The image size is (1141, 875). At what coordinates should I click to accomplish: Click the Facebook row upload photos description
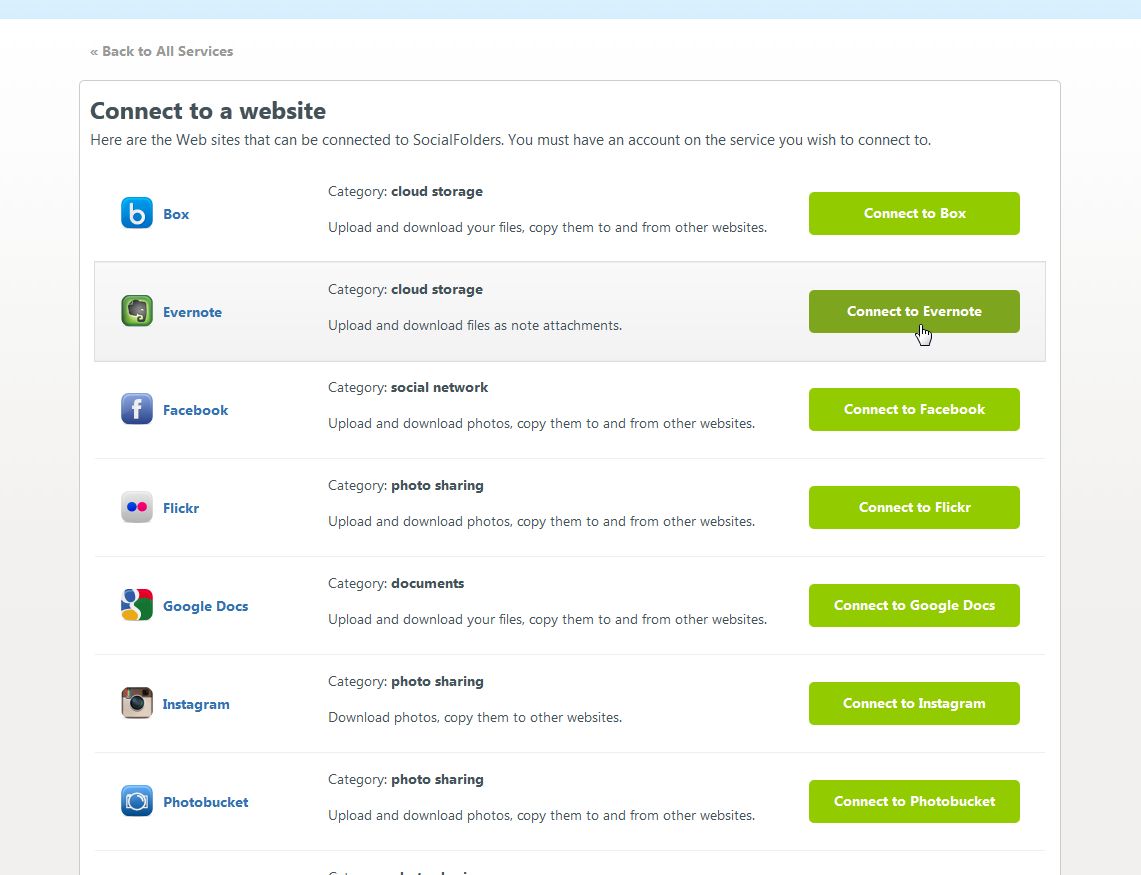[541, 424]
